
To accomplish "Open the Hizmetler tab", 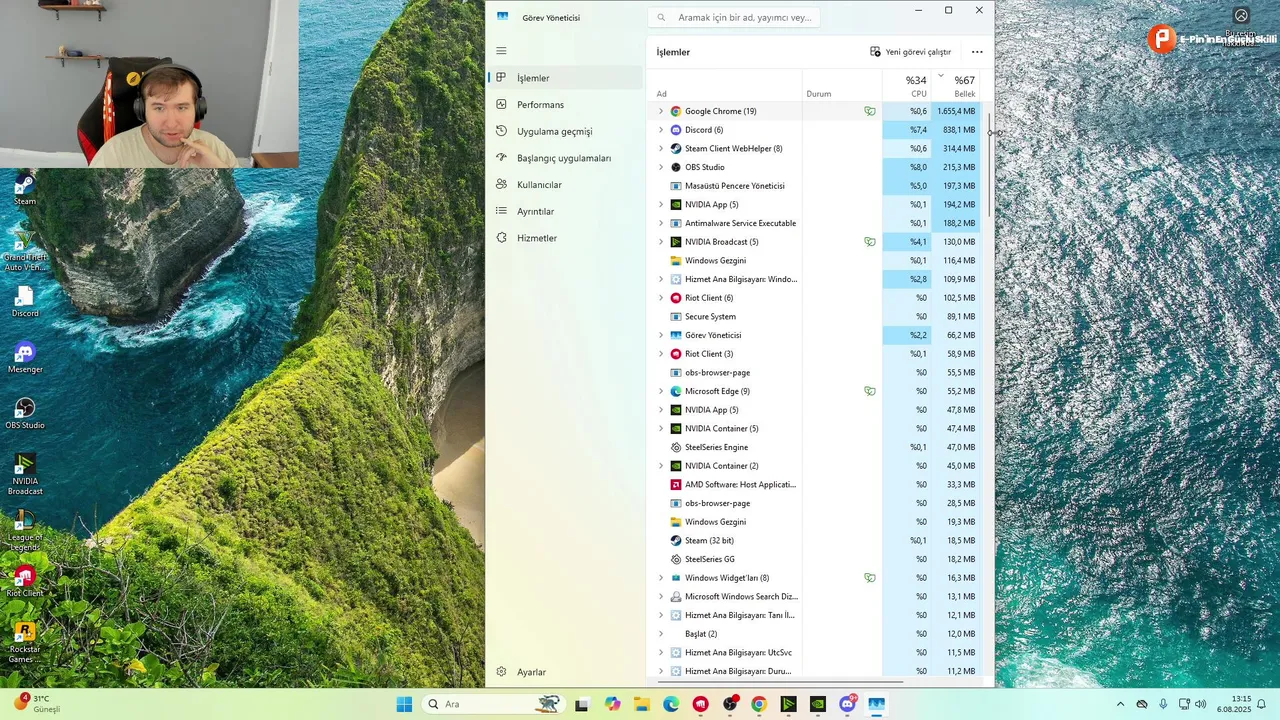I will pyautogui.click(x=565, y=238).
